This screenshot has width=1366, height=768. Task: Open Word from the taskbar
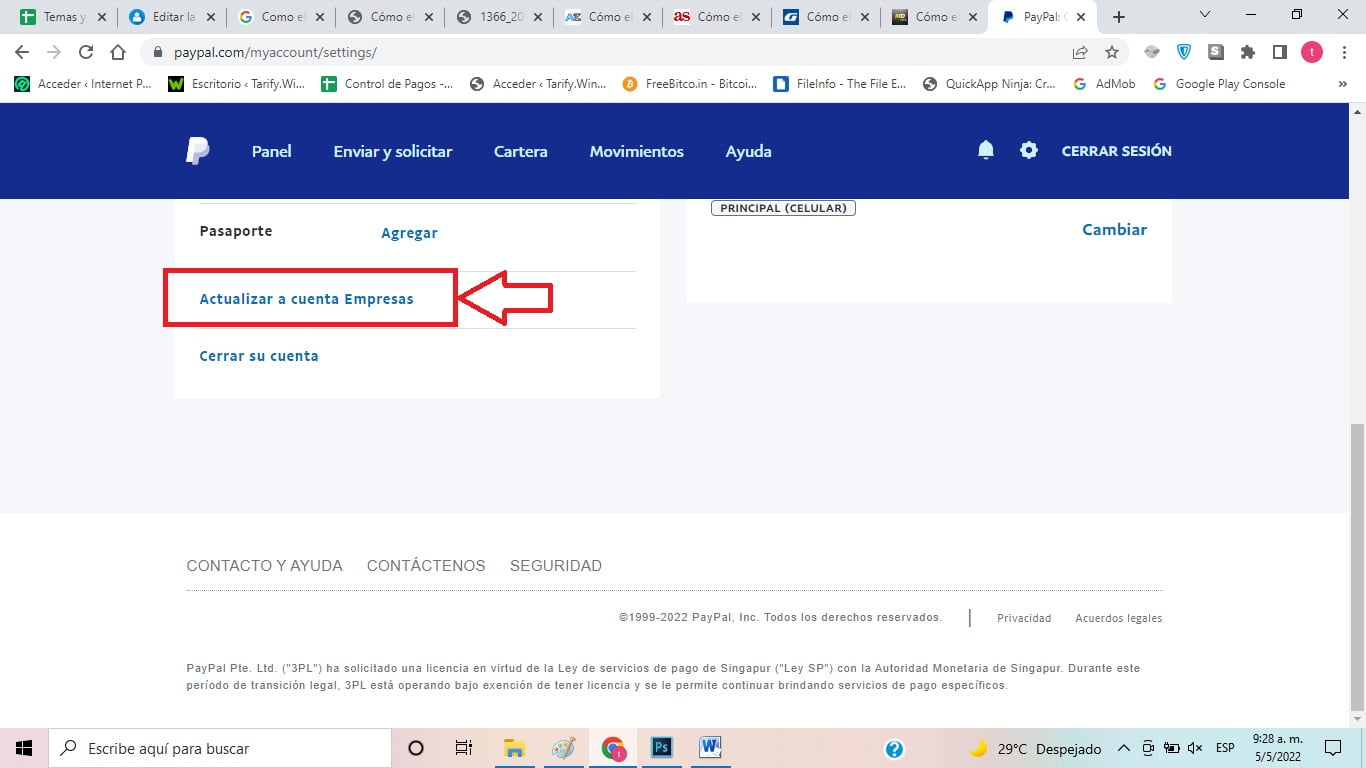[710, 748]
